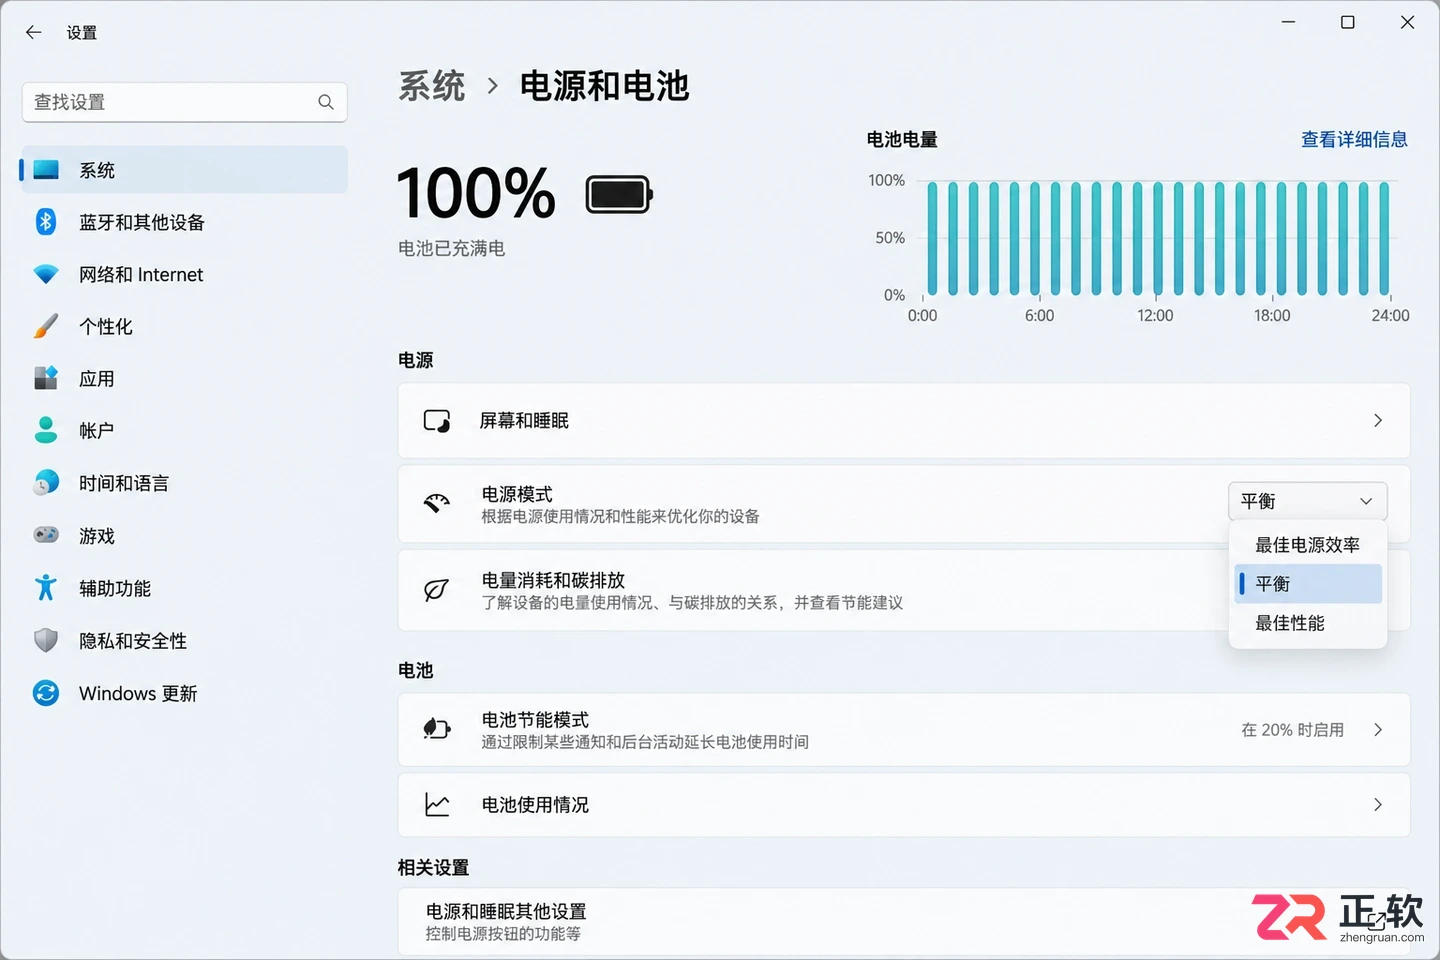Image resolution: width=1440 pixels, height=960 pixels.
Task: Click the energy leaf icon
Action: point(437,590)
